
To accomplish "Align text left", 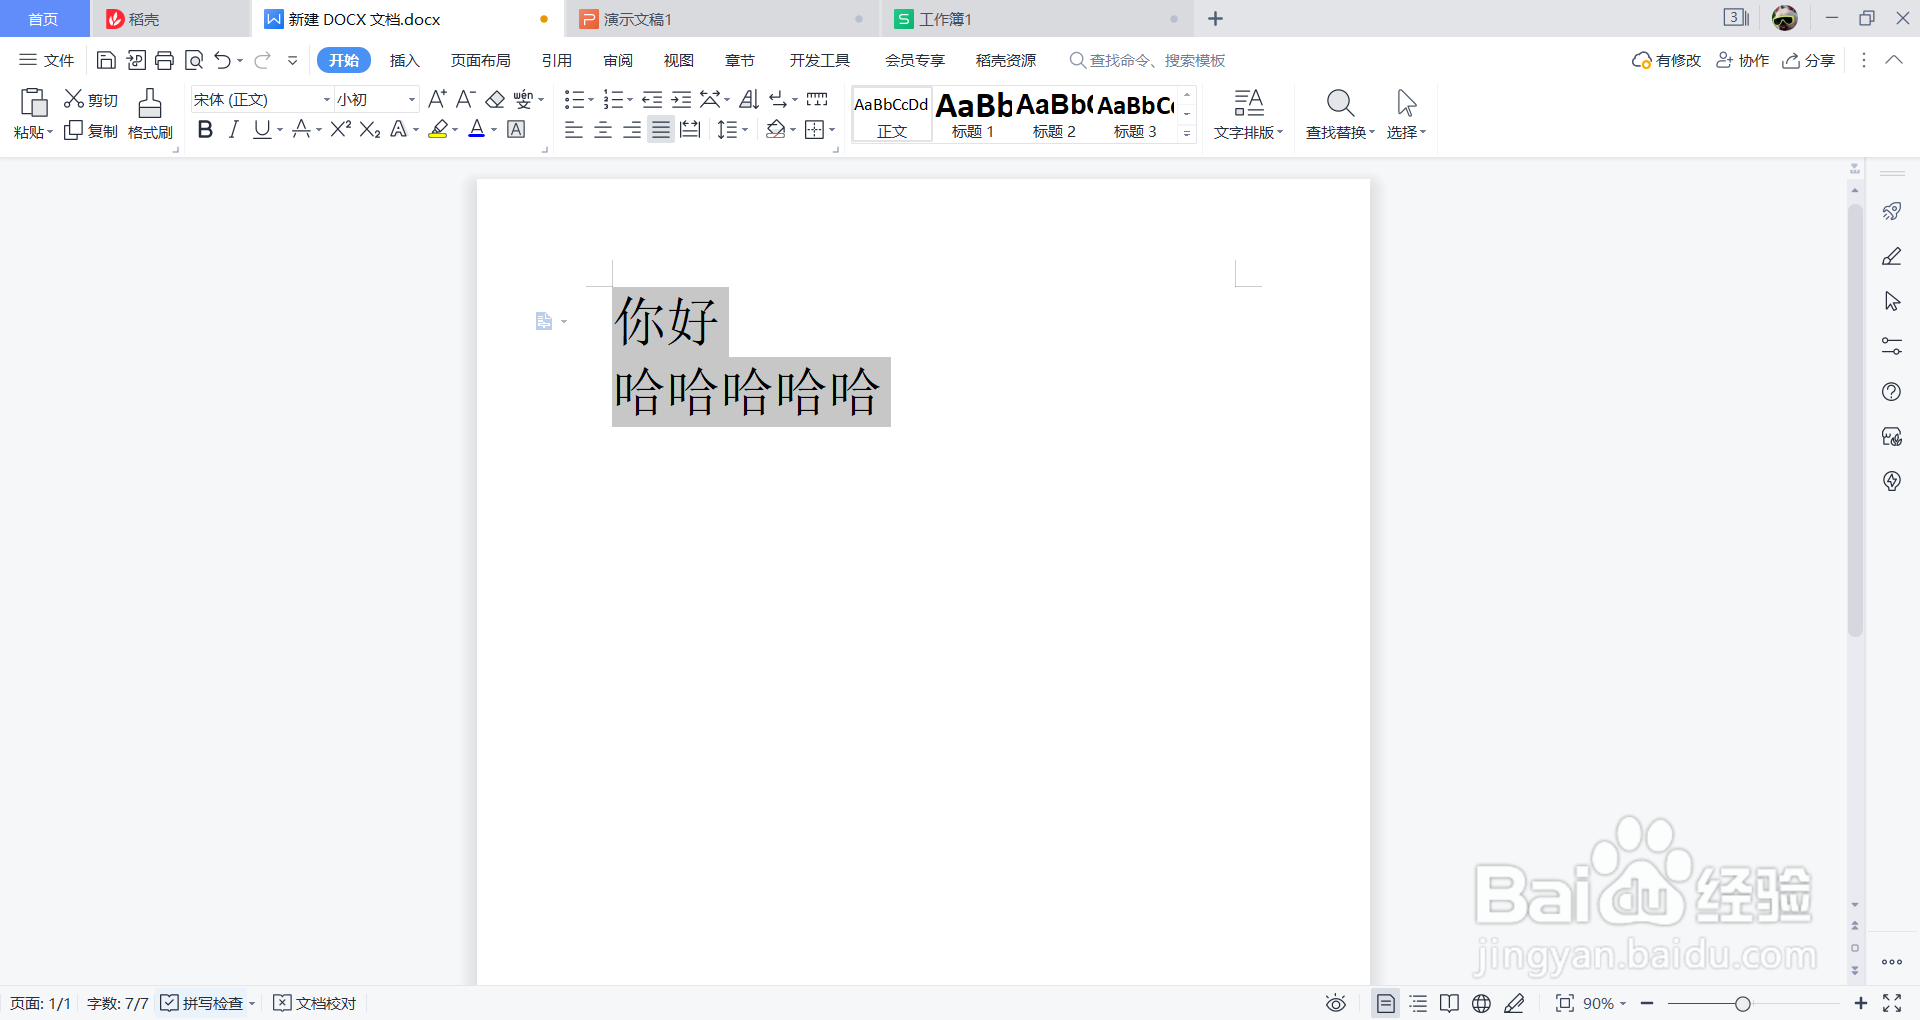I will pos(574,129).
